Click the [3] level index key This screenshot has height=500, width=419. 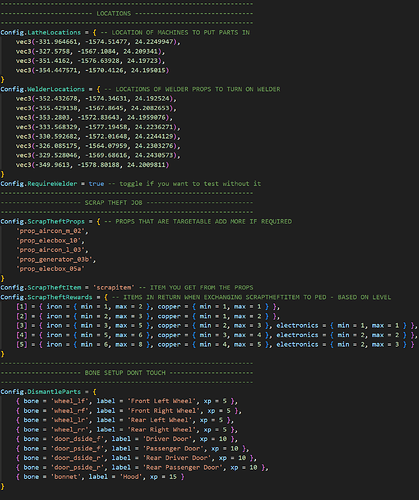point(22,325)
